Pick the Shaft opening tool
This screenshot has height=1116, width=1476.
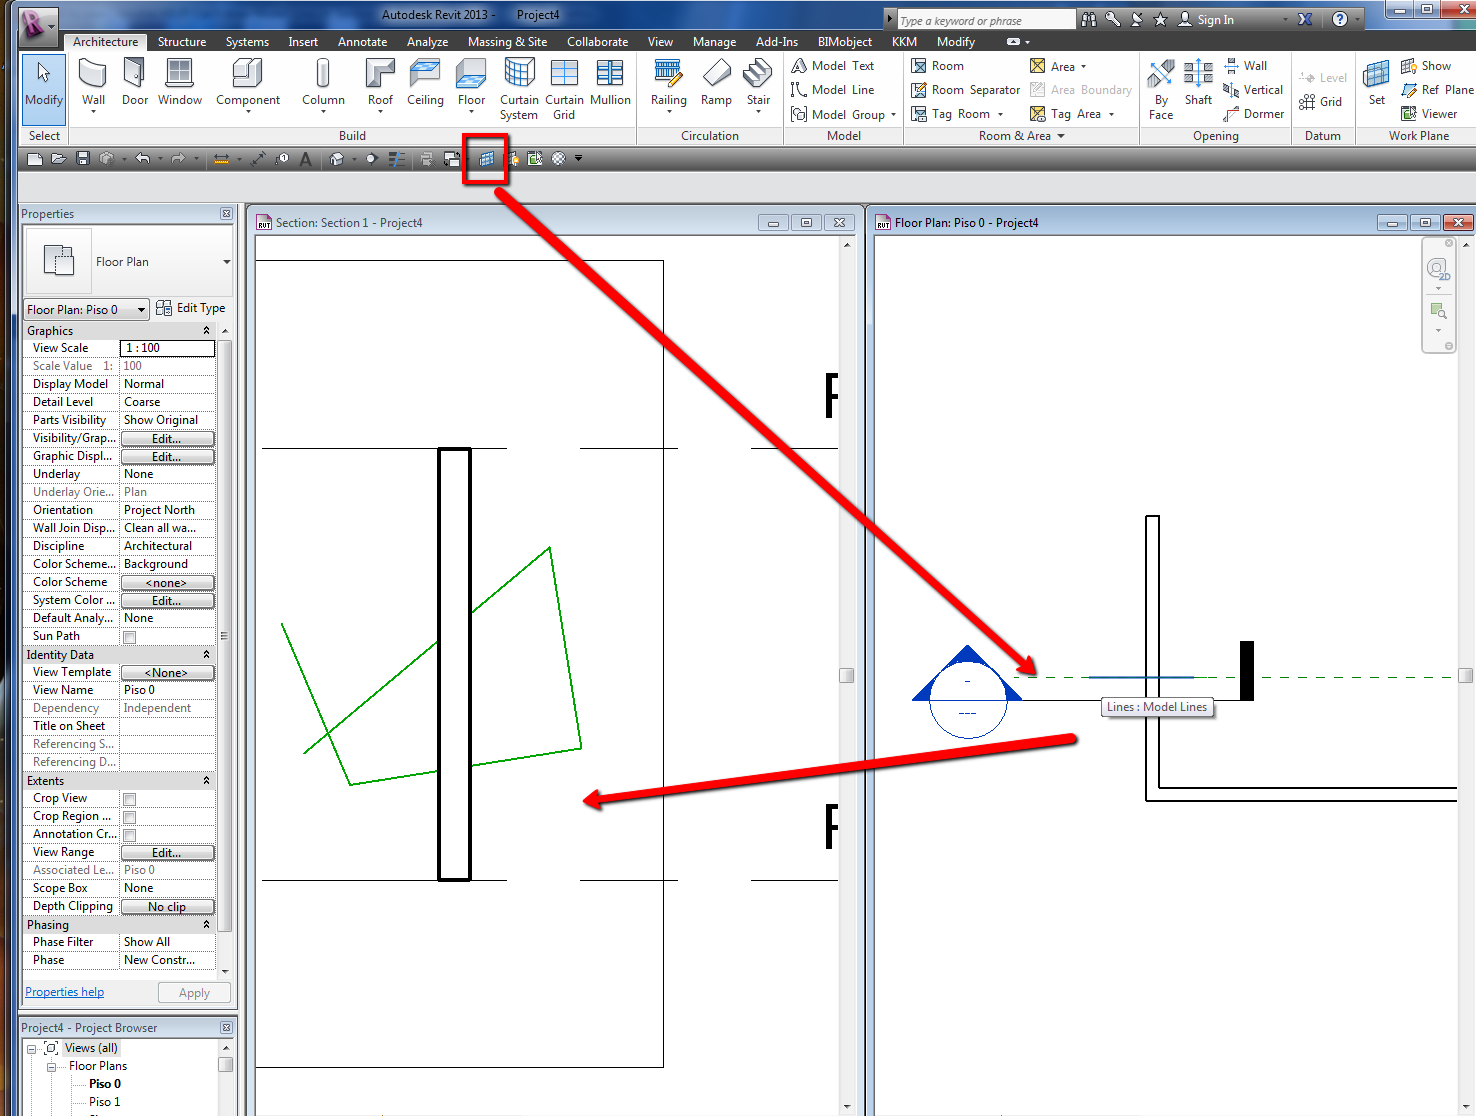point(1198,83)
